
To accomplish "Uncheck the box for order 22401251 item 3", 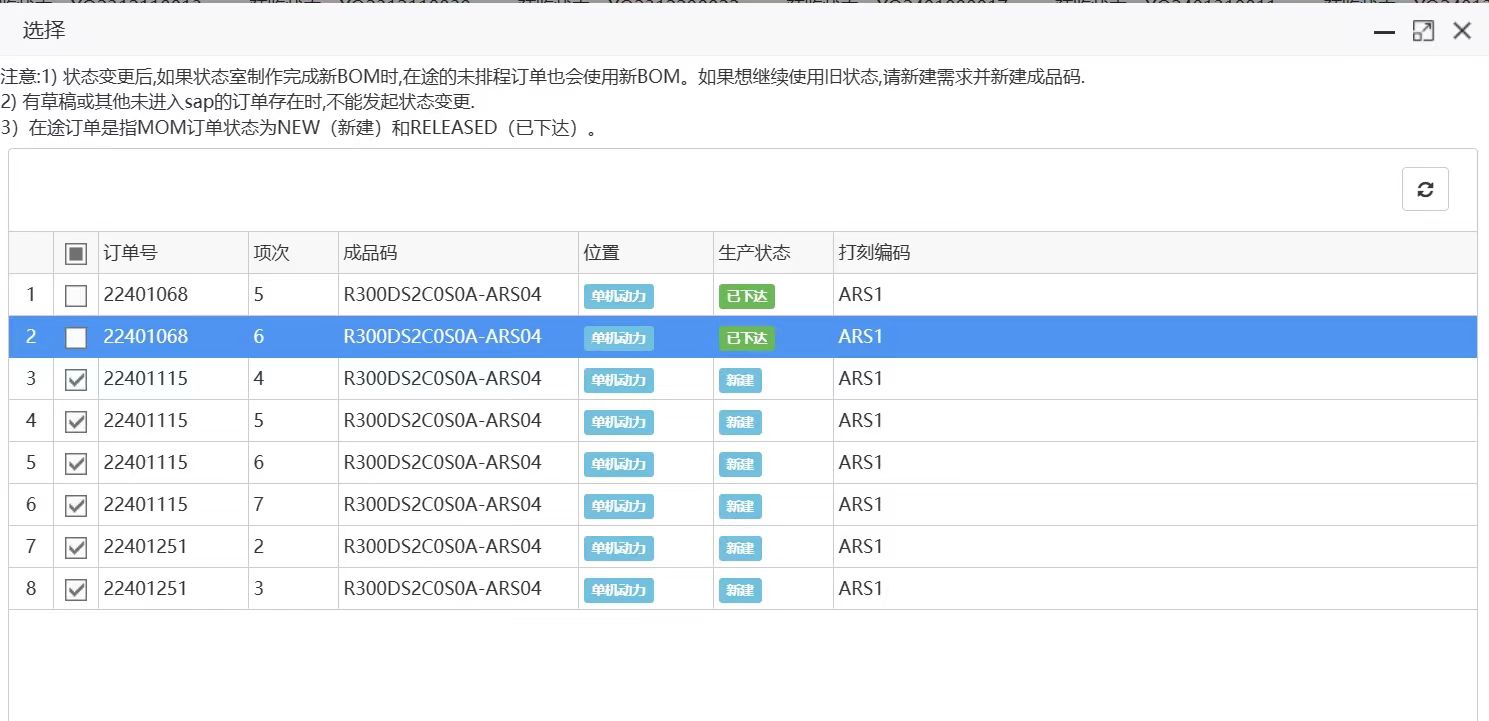I will [x=76, y=589].
